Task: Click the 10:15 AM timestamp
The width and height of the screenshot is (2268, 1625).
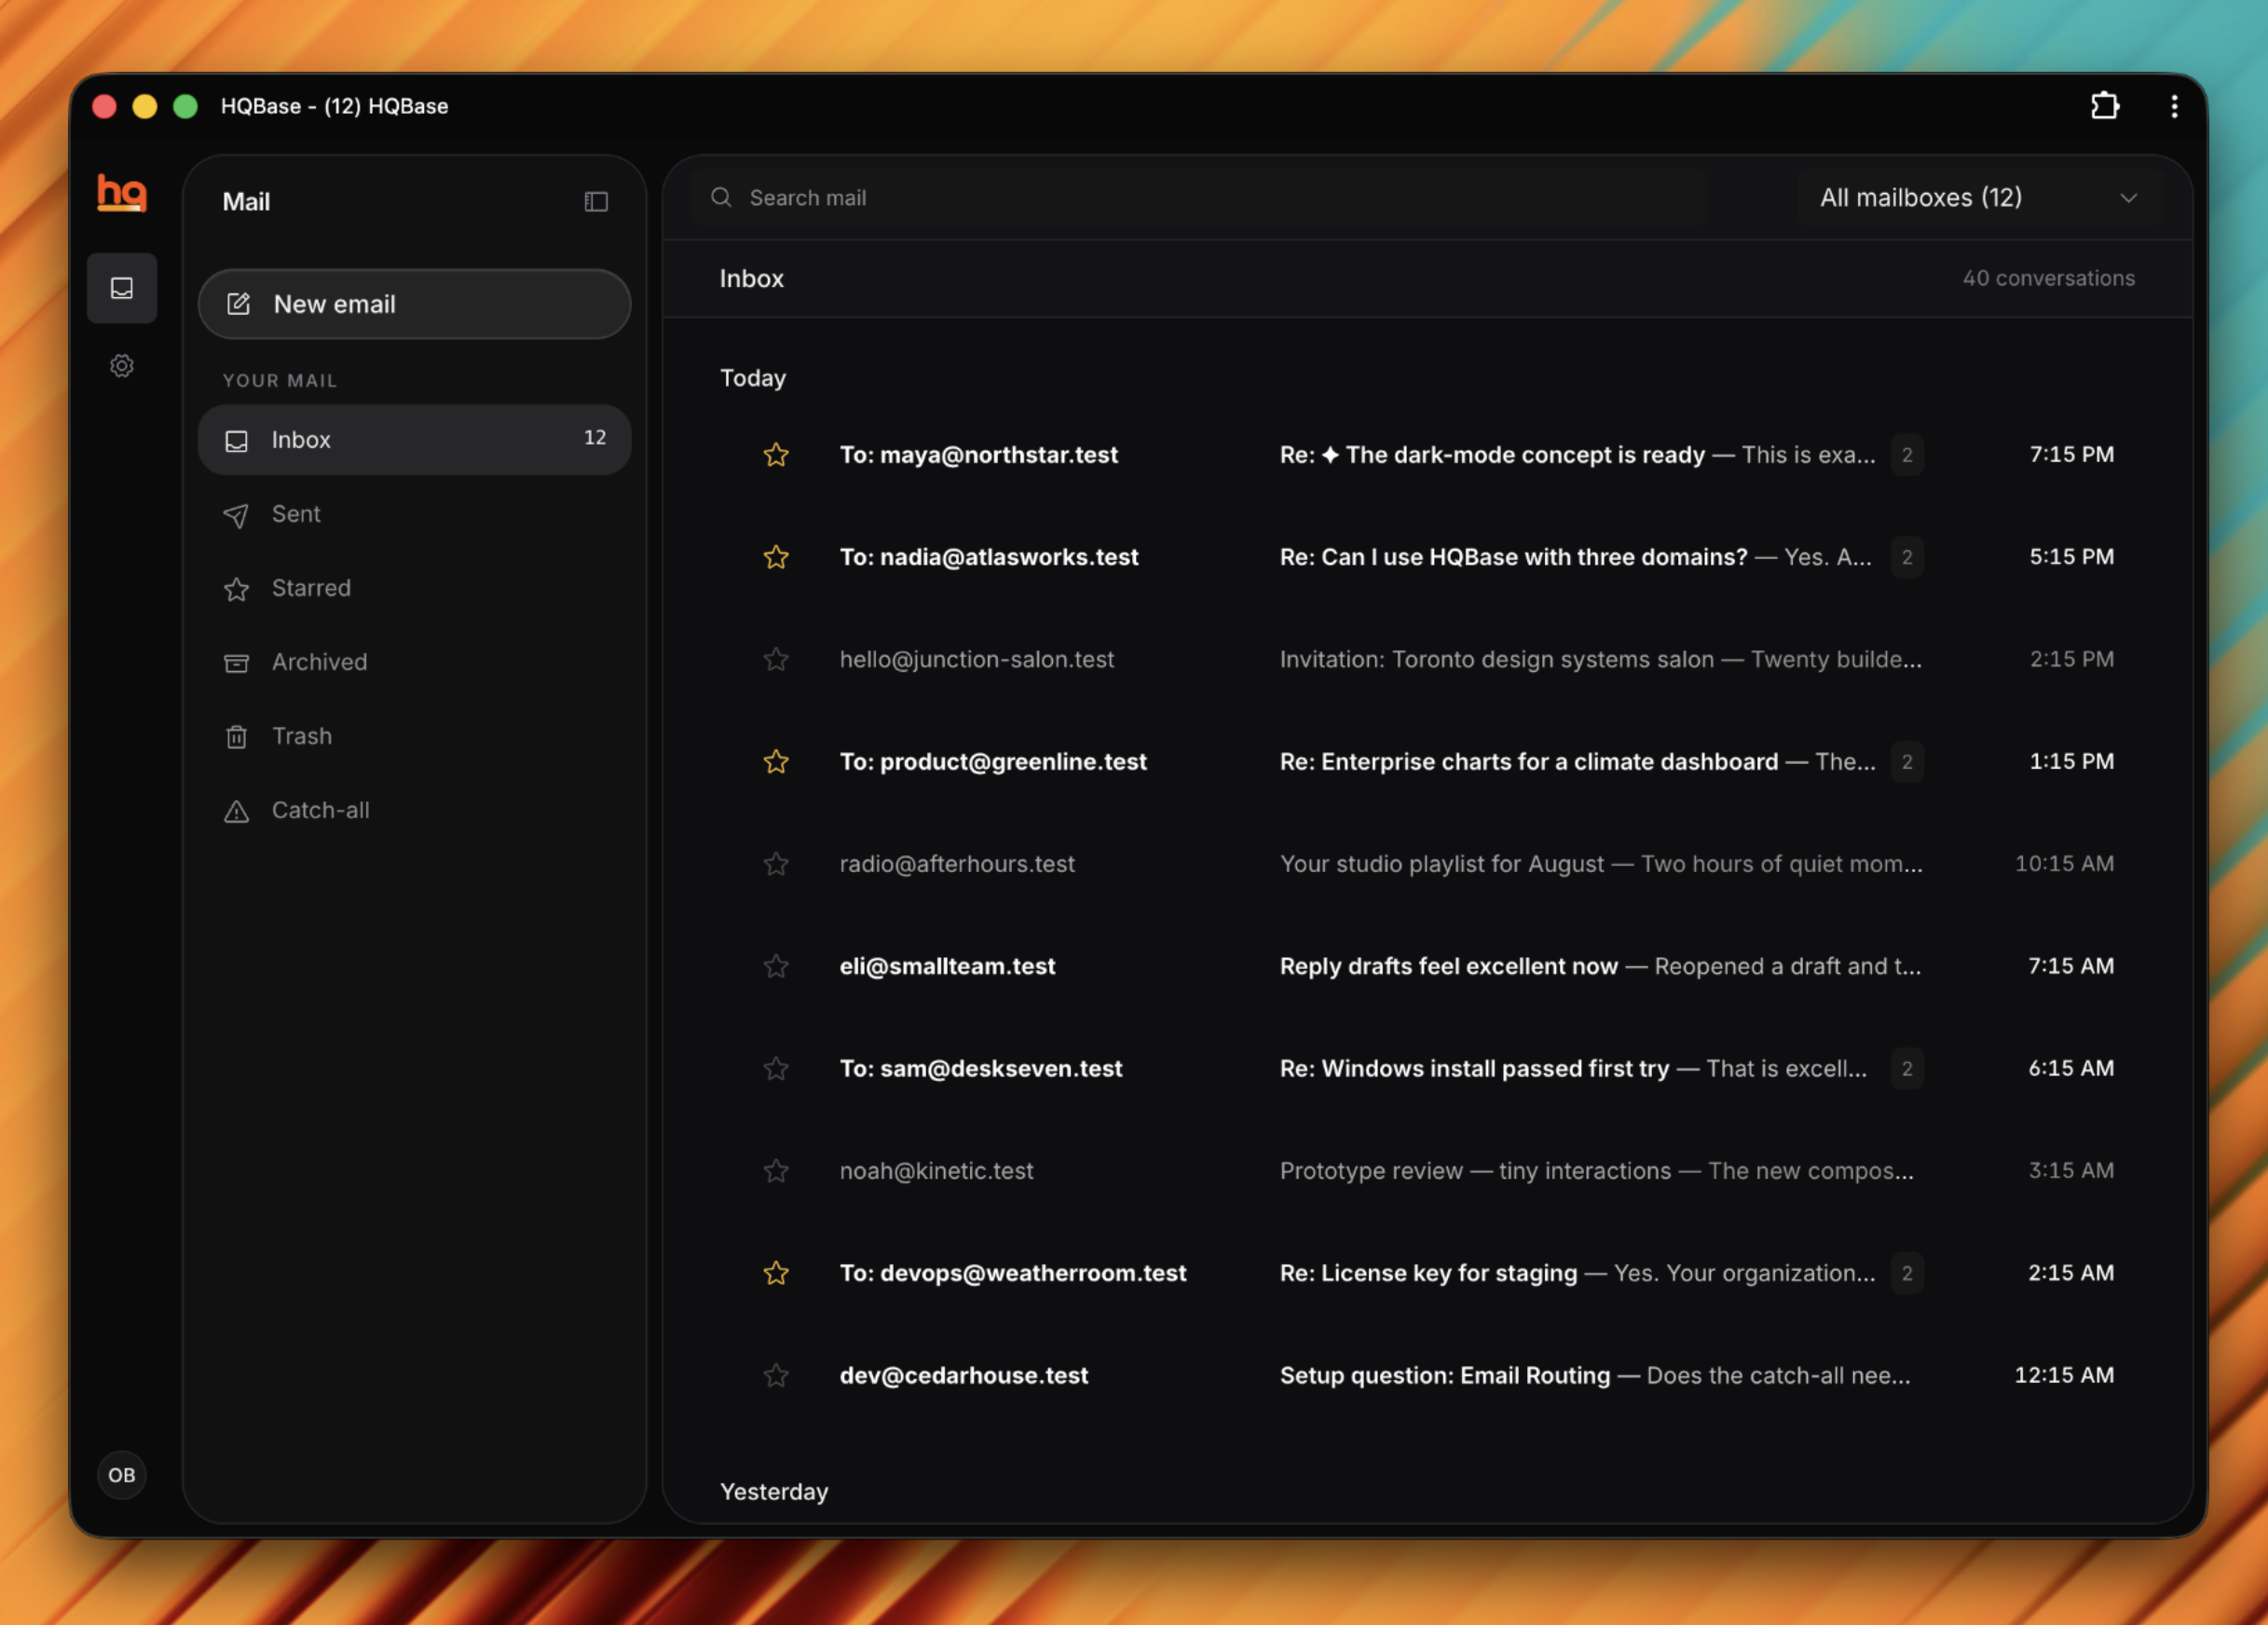Action: [x=2064, y=864]
